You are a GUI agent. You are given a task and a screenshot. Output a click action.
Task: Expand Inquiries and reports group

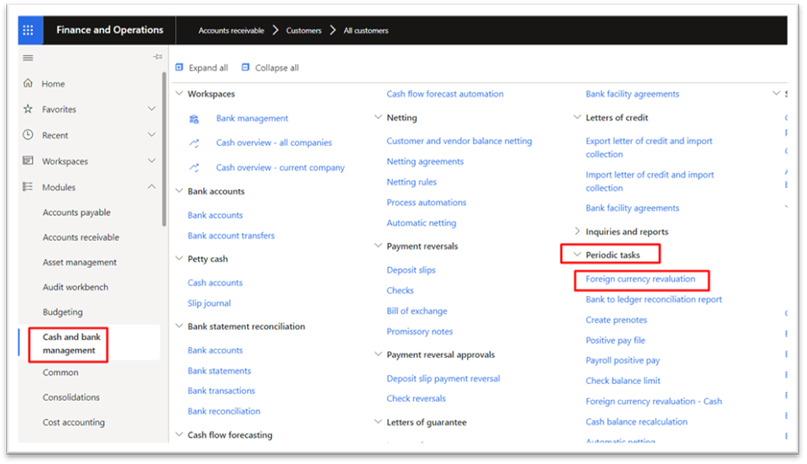point(577,231)
